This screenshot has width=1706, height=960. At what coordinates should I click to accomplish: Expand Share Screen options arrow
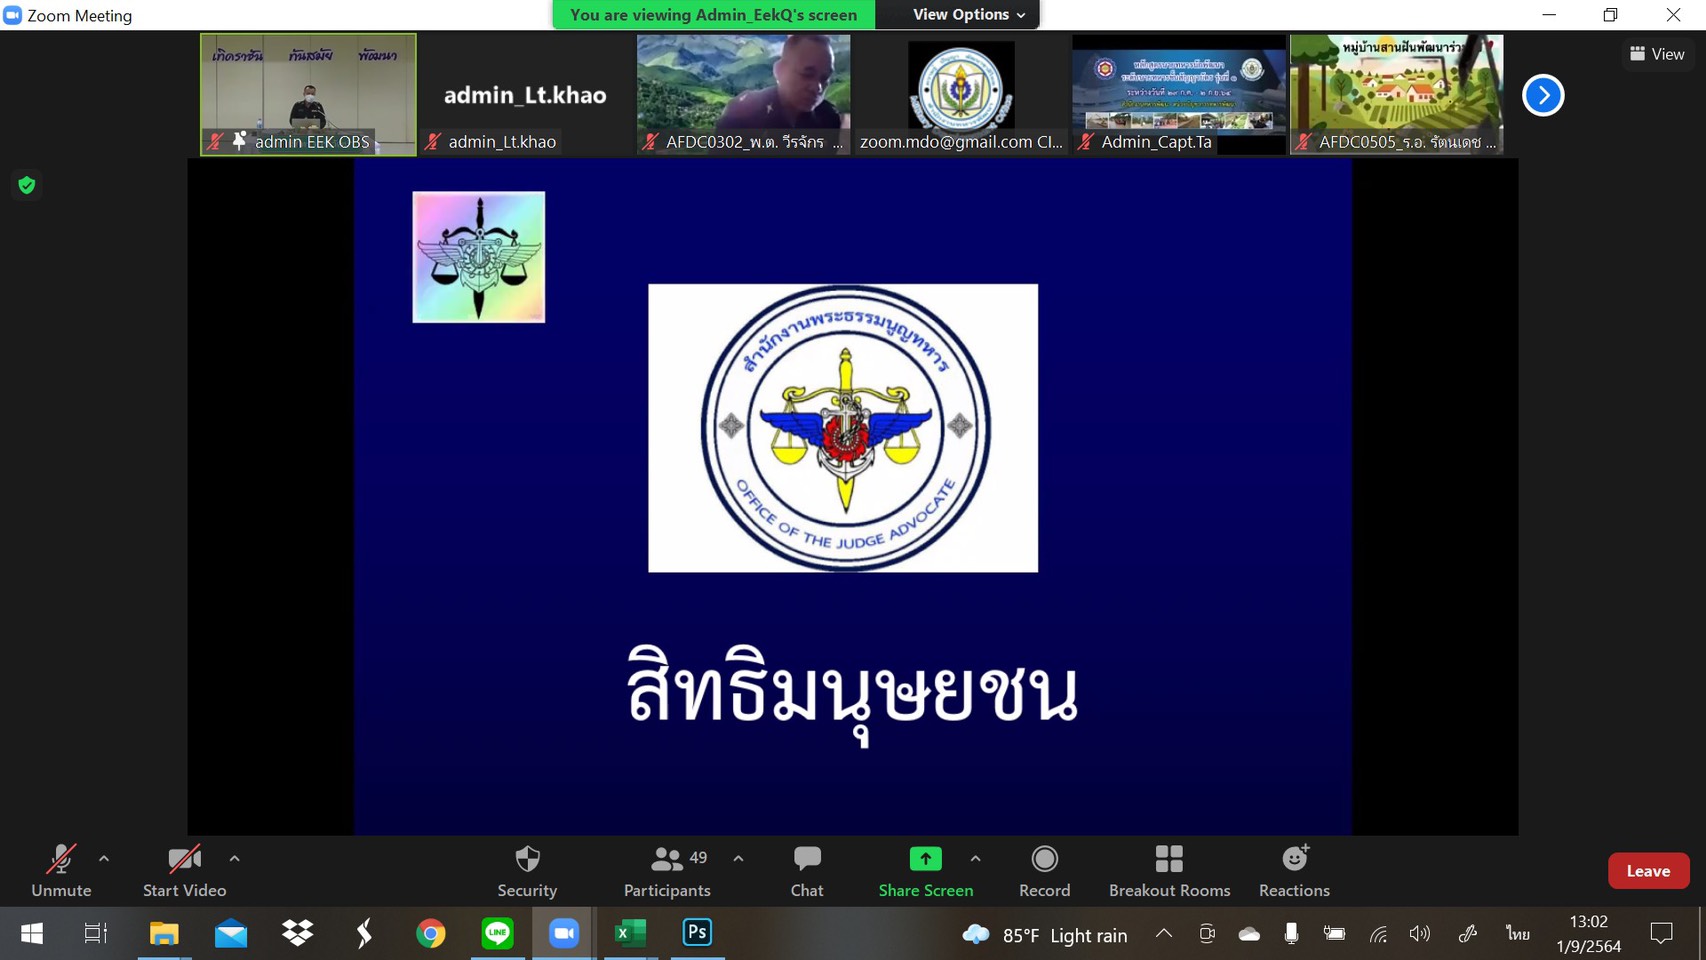(x=975, y=858)
